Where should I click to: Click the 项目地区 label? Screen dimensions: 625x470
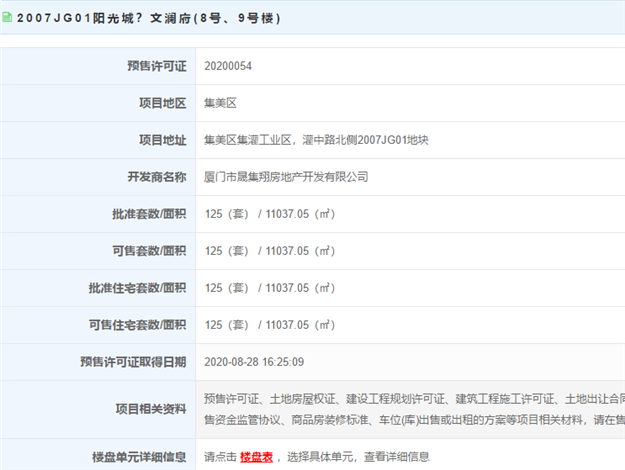[x=163, y=103]
